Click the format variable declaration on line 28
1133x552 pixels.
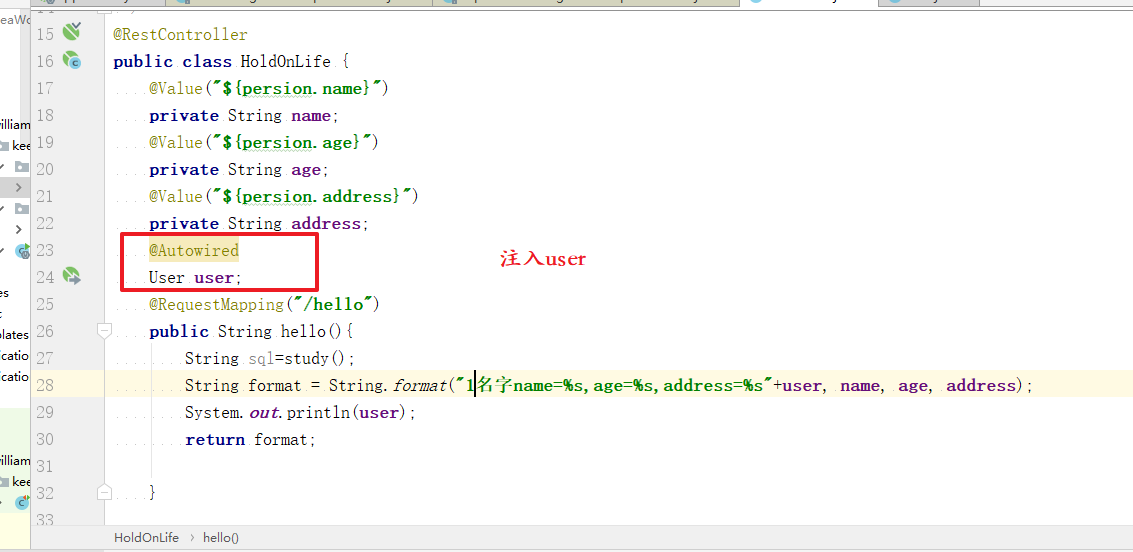[275, 386]
